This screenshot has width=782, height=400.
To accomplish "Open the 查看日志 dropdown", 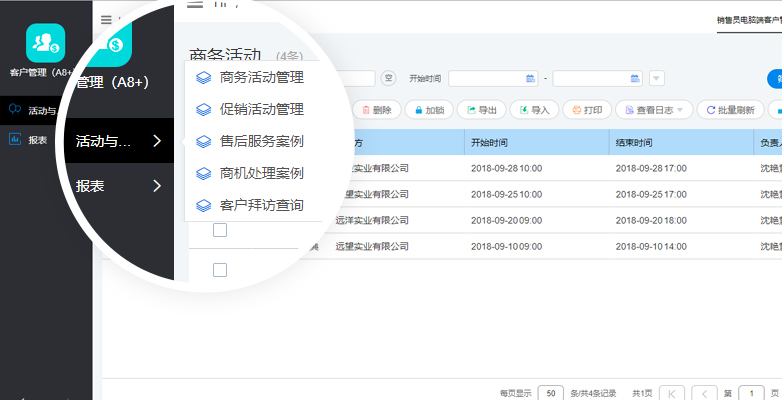I will pos(651,110).
